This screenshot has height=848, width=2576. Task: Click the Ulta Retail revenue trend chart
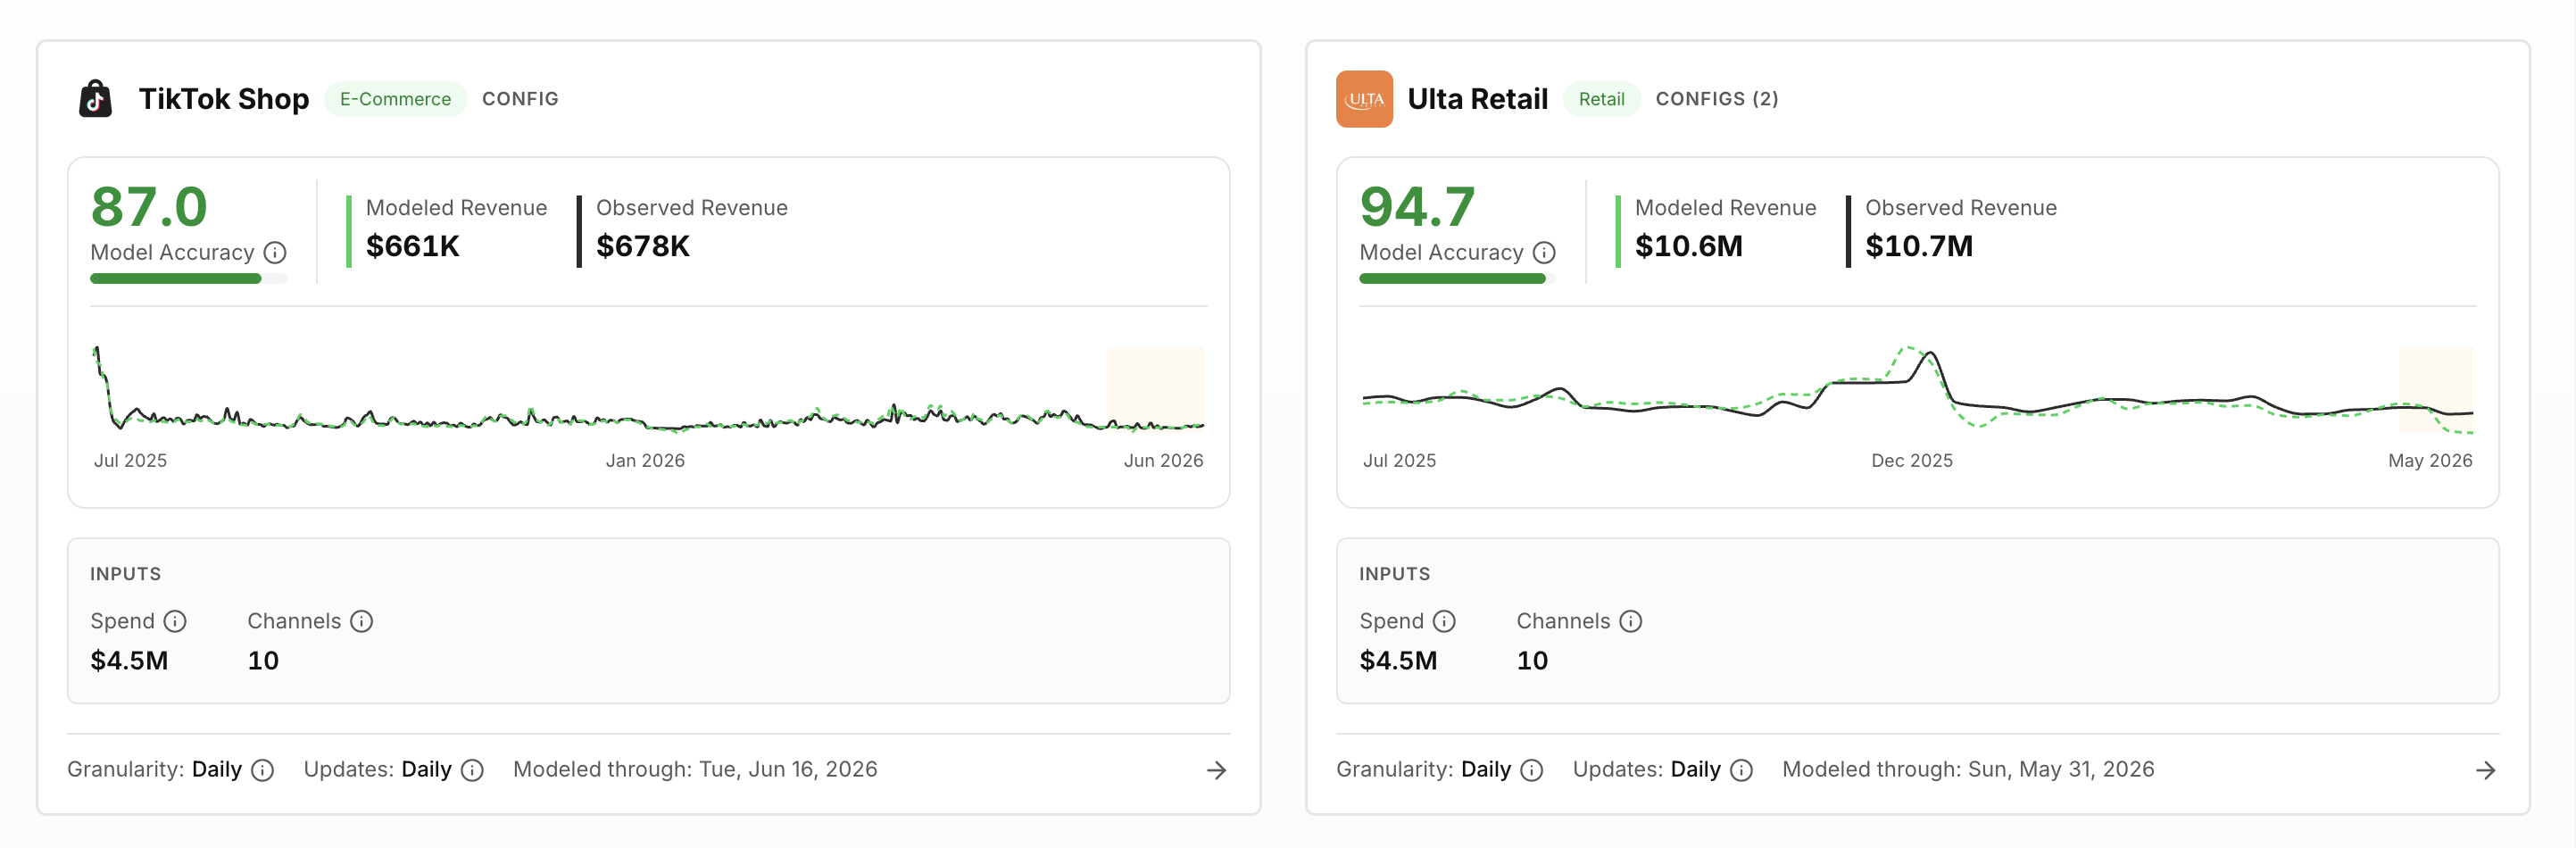pos(1917,391)
